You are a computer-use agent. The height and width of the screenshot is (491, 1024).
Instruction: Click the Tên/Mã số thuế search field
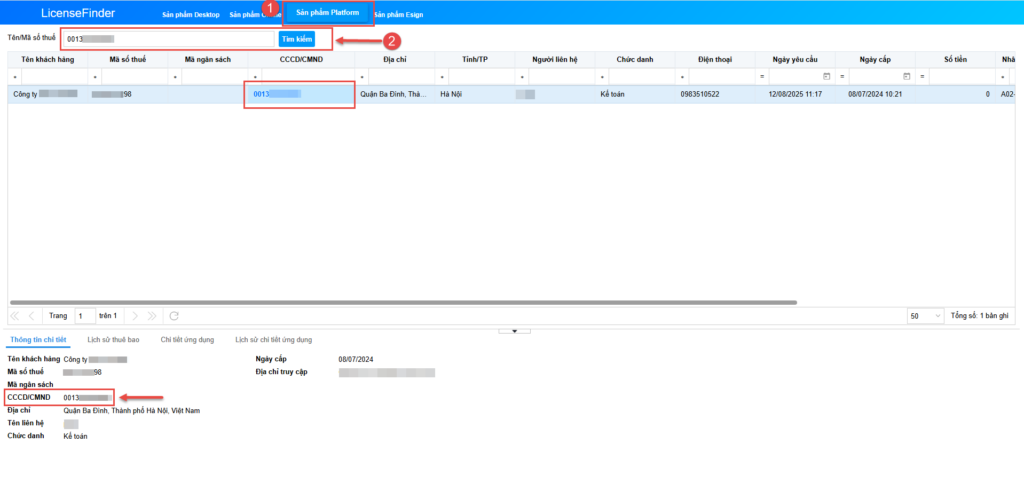pyautogui.click(x=170, y=39)
